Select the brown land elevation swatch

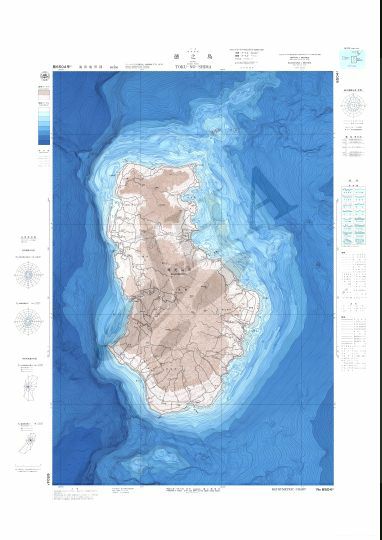pos(44,92)
